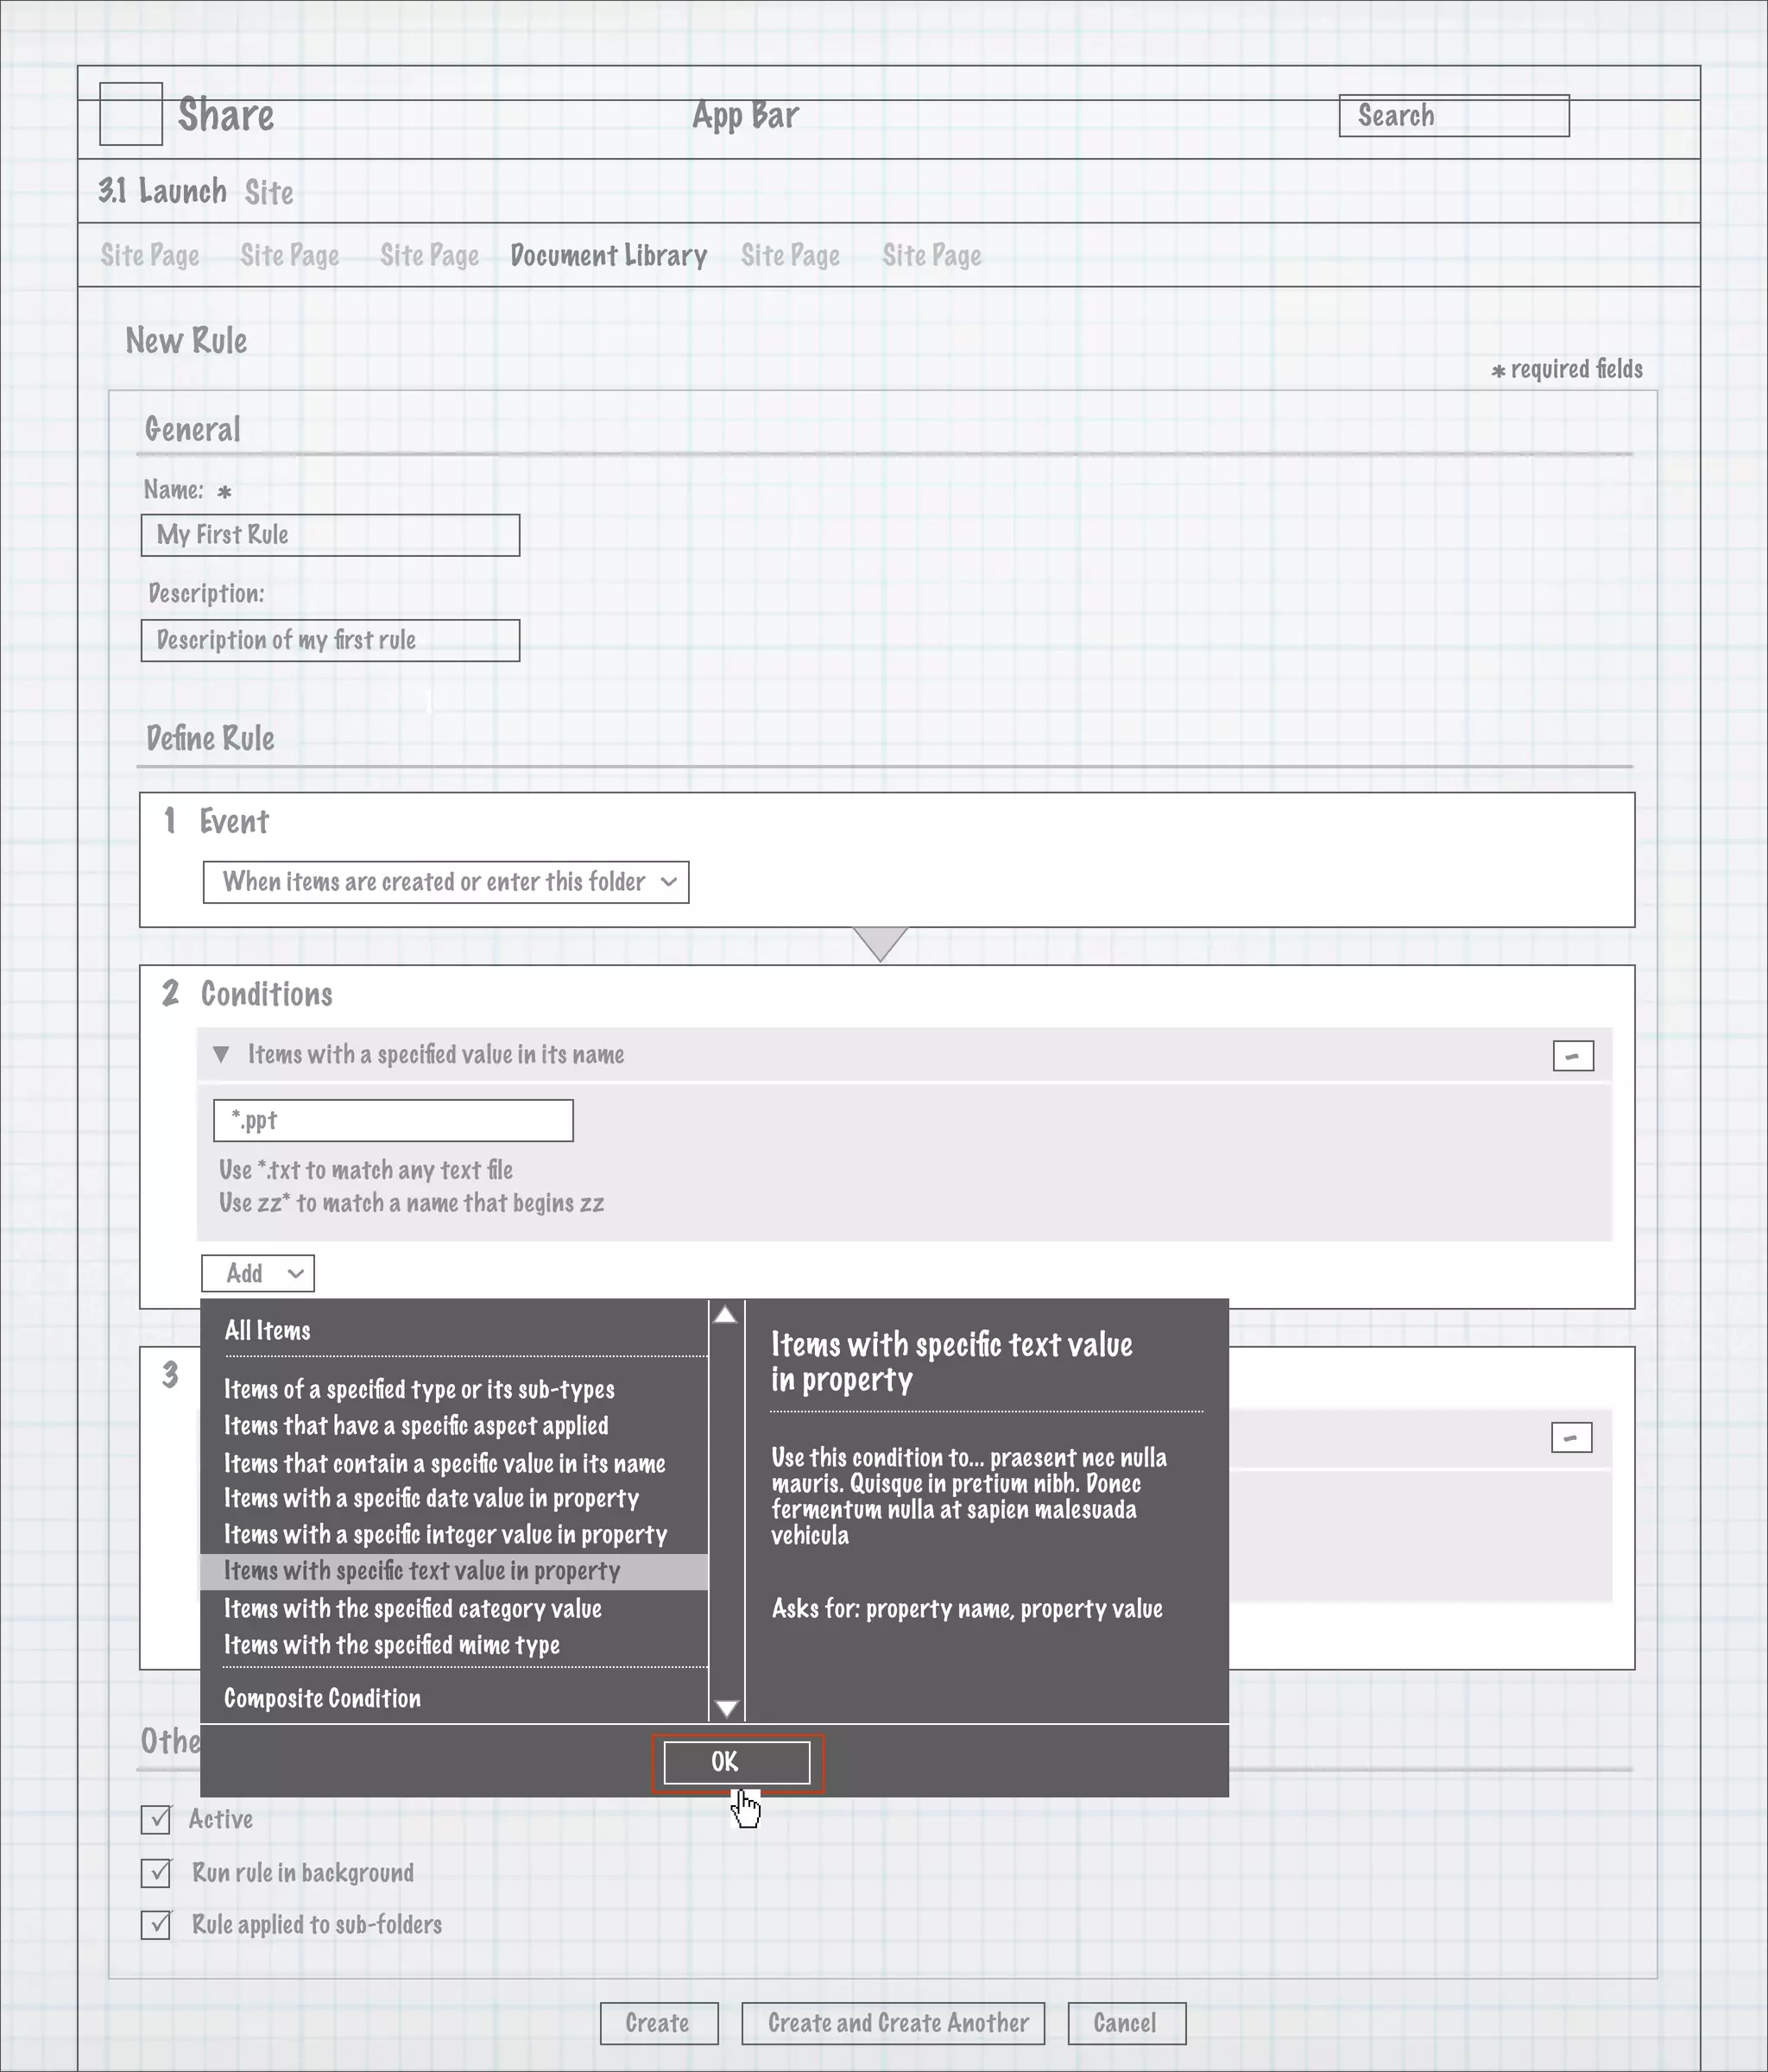Switch to the Document Library tab
Image resolution: width=1768 pixels, height=2072 pixels.
608,256
